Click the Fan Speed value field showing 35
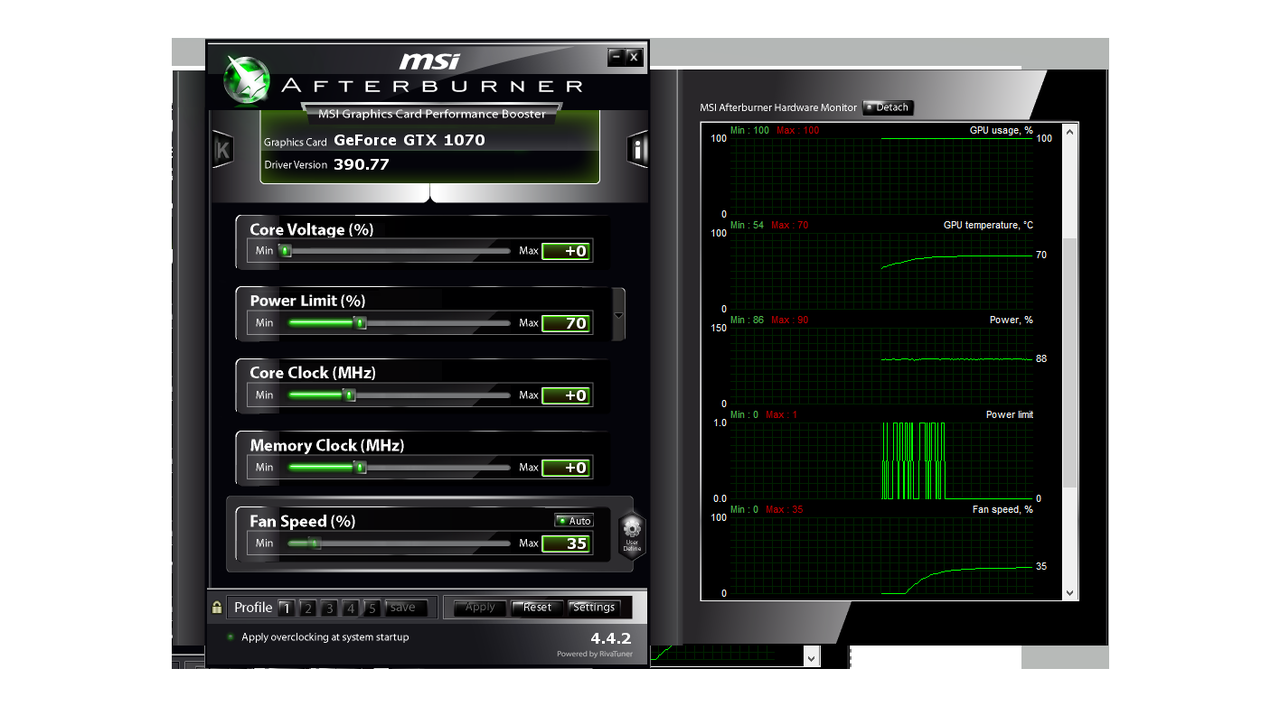1280x706 pixels. coord(566,544)
